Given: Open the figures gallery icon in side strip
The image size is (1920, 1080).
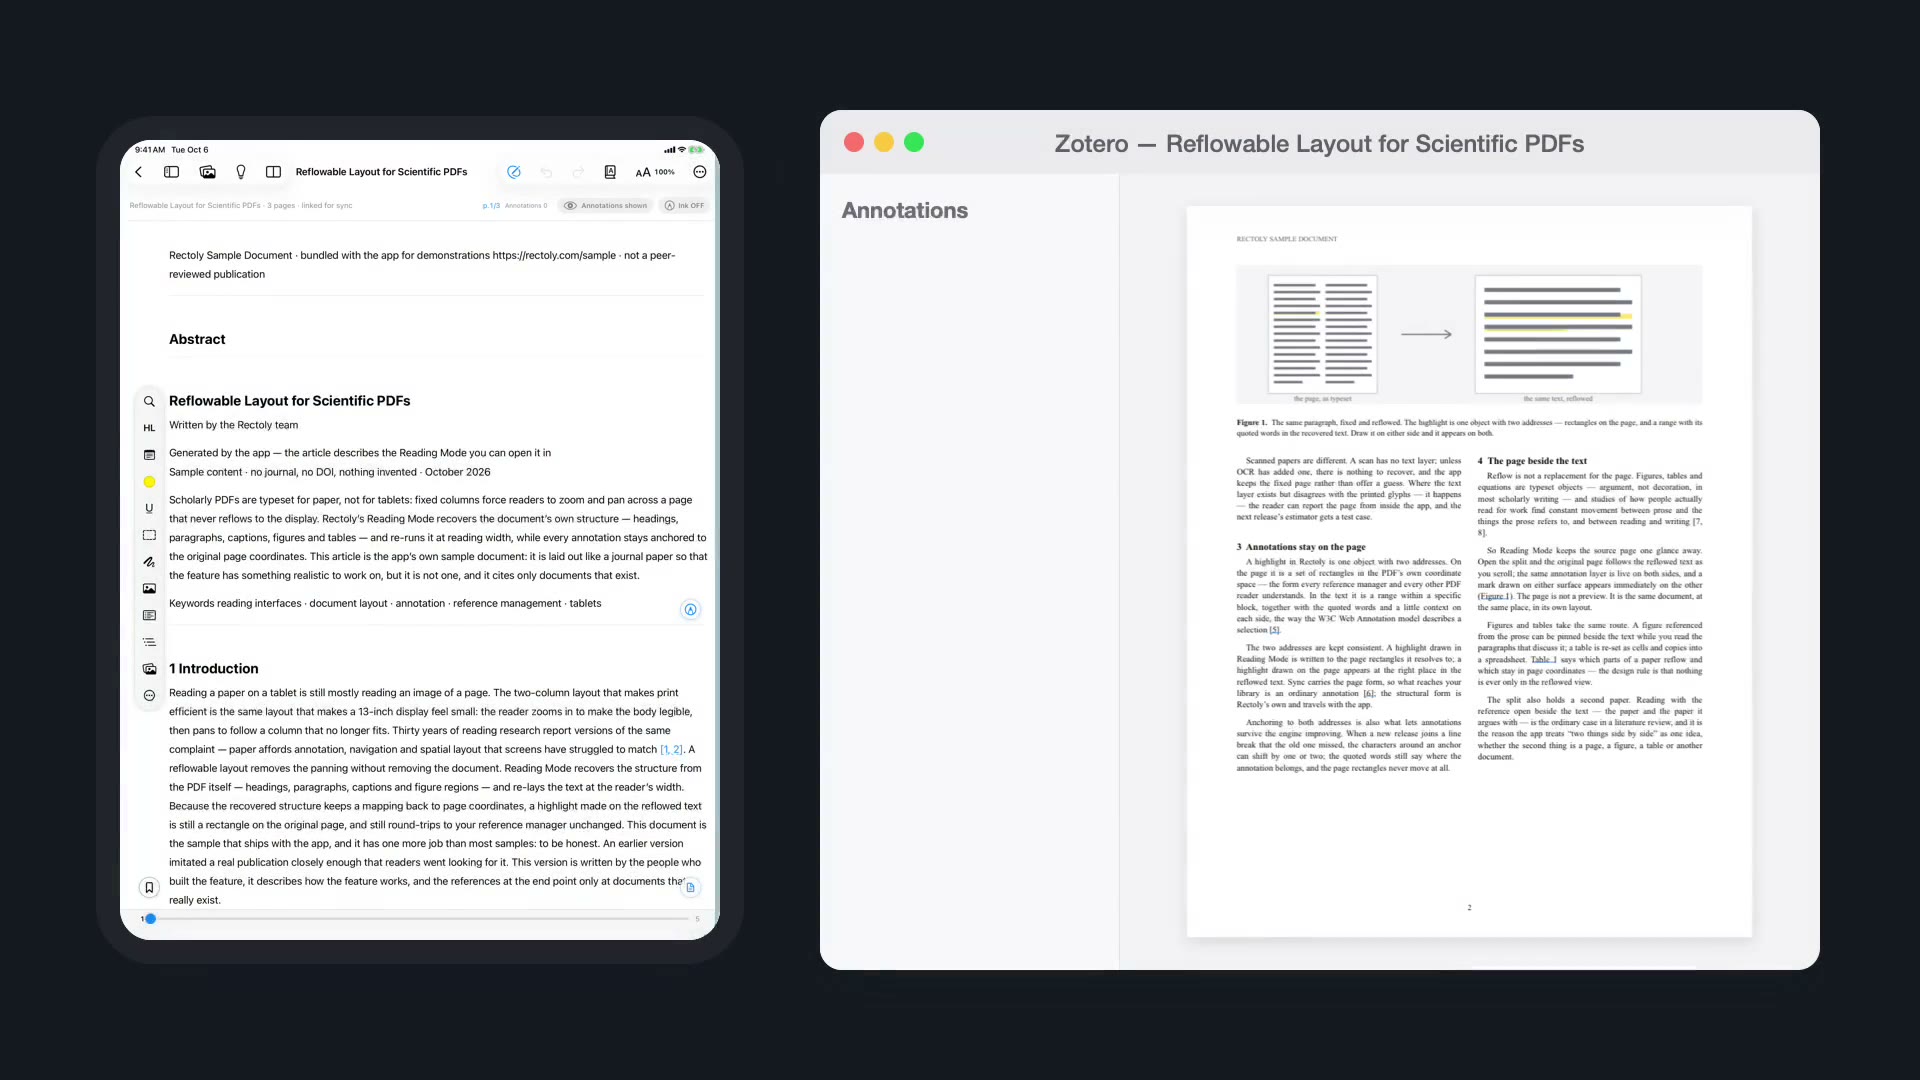Looking at the screenshot, I should point(149,669).
